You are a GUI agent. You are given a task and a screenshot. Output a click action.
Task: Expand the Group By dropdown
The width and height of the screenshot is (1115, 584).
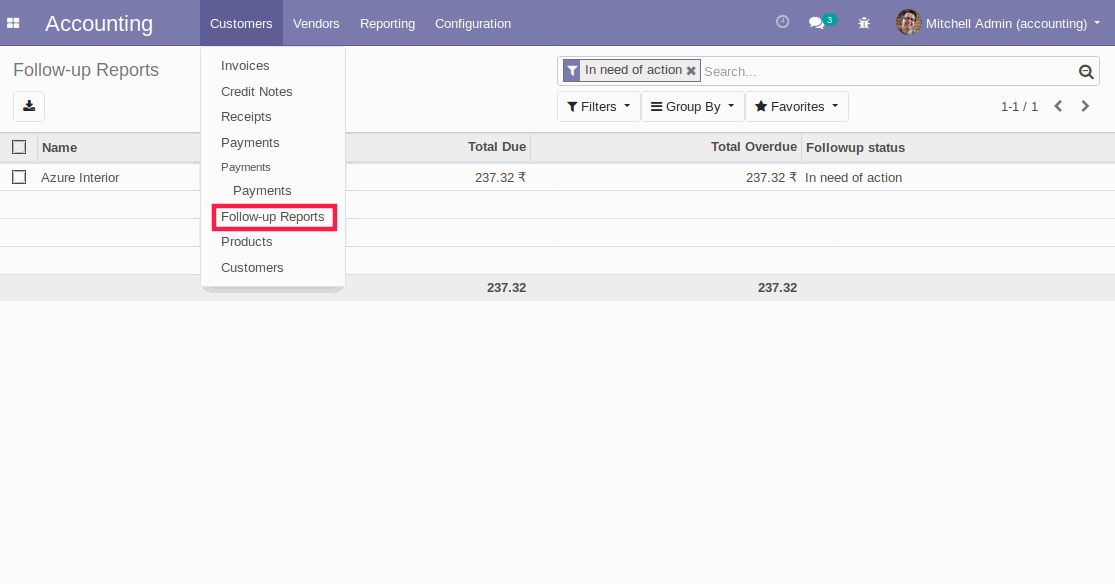tap(693, 107)
